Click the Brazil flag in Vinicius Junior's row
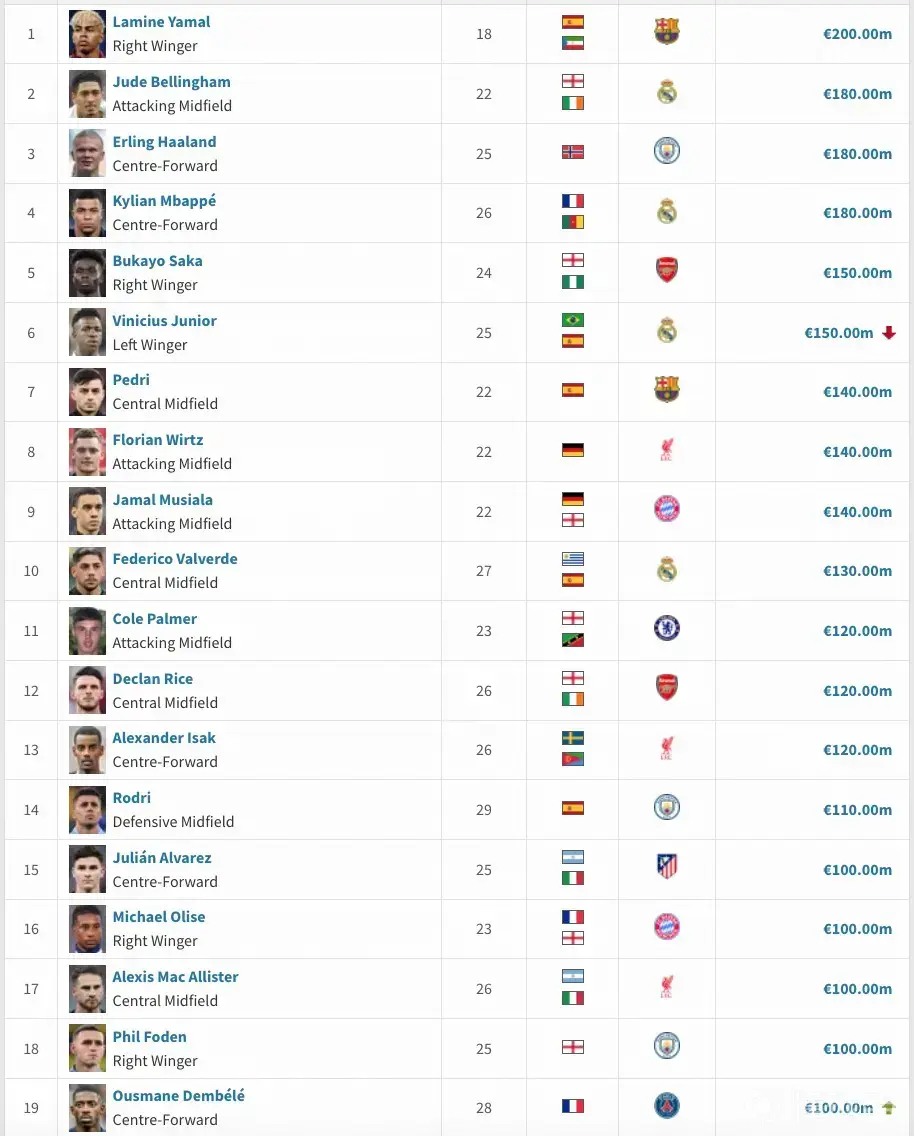Image resolution: width=914 pixels, height=1136 pixels. coord(573,321)
